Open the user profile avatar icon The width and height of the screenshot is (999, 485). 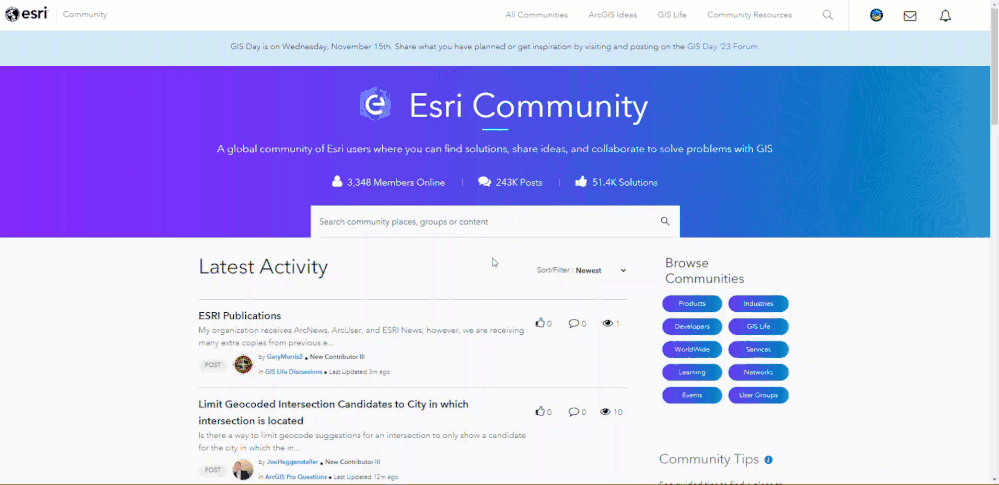[x=877, y=15]
